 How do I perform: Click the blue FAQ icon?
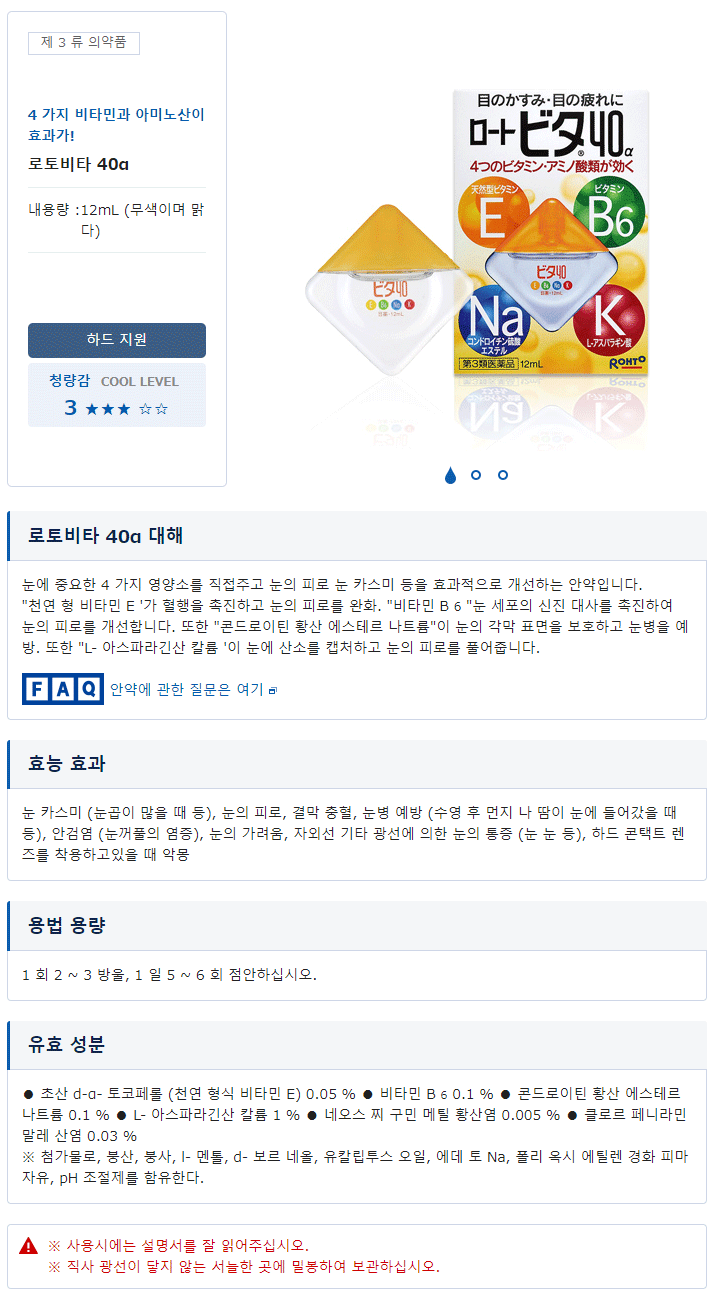[63, 688]
